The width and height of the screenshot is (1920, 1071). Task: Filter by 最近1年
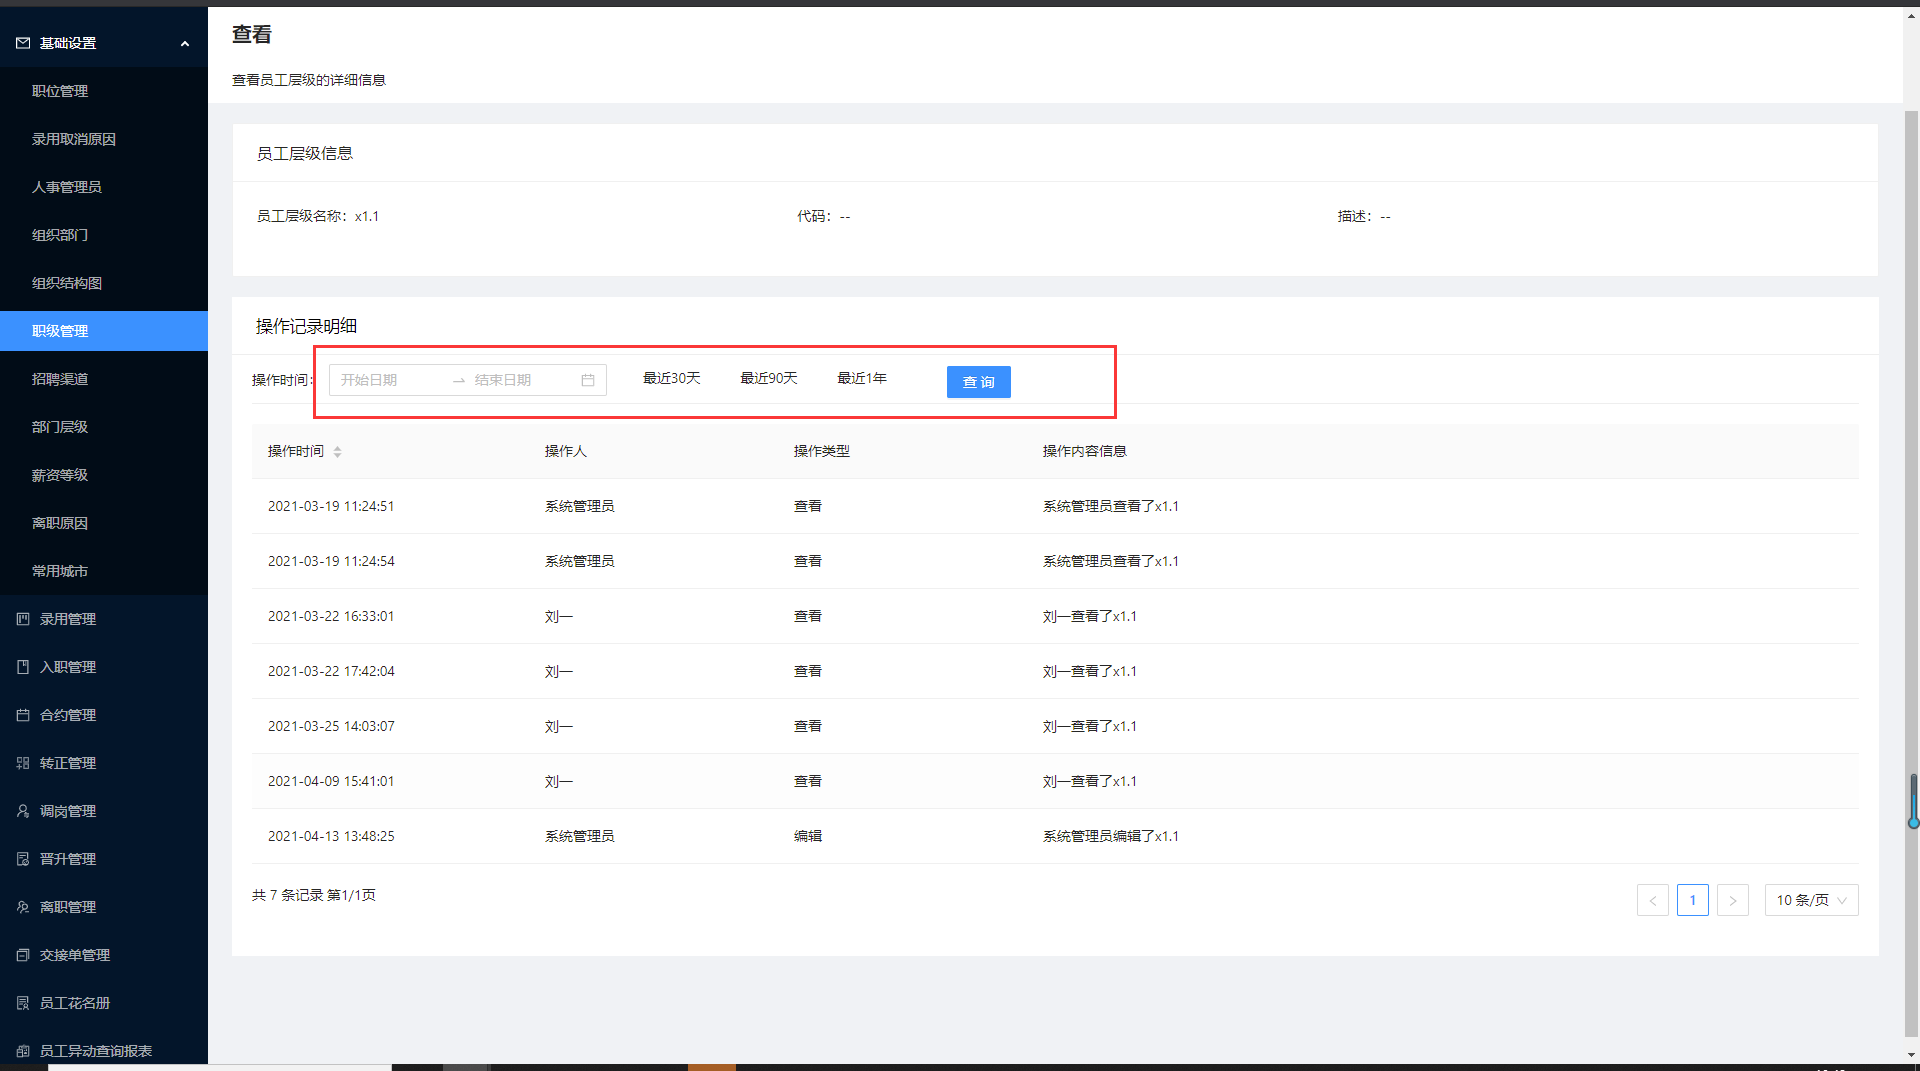862,378
